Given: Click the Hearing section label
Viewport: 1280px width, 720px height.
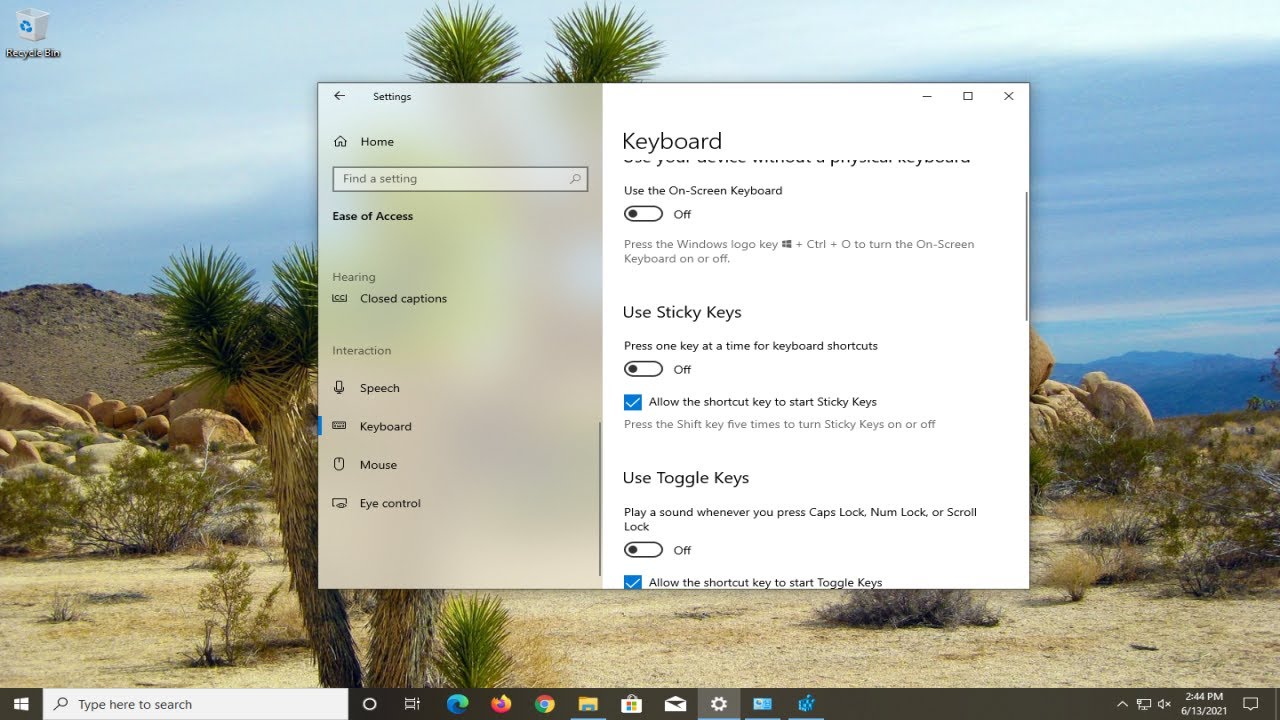Looking at the screenshot, I should coord(354,277).
